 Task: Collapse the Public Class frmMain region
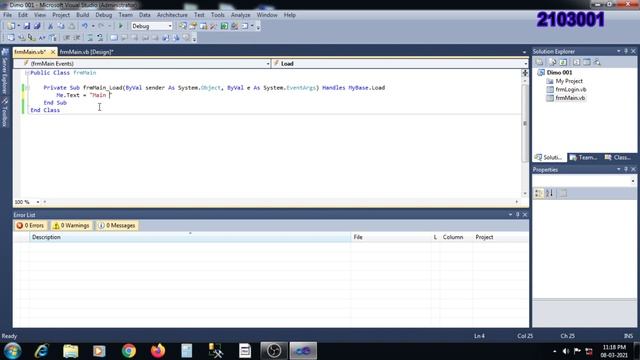click(27, 73)
